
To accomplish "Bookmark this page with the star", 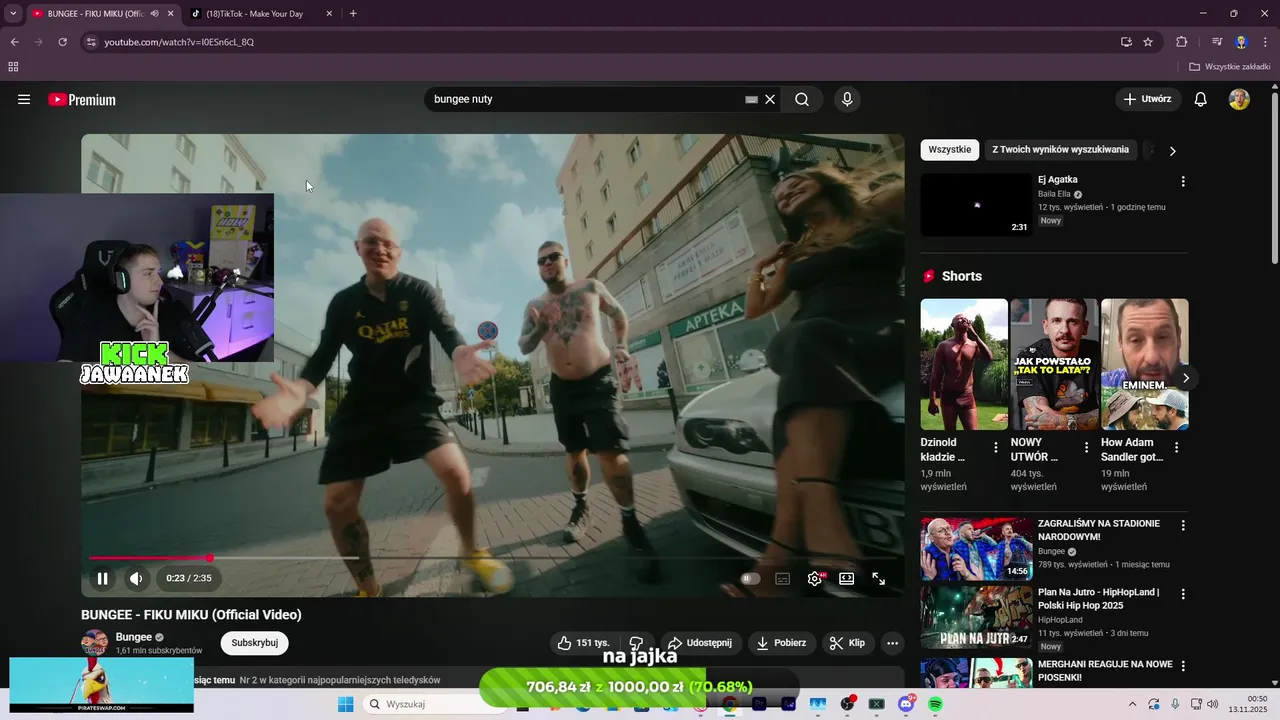I will [1148, 42].
